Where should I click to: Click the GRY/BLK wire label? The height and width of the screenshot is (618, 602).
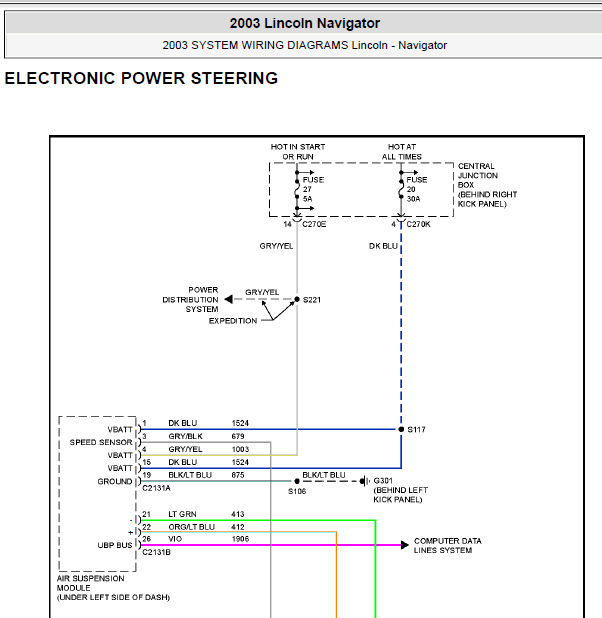[x=185, y=436]
